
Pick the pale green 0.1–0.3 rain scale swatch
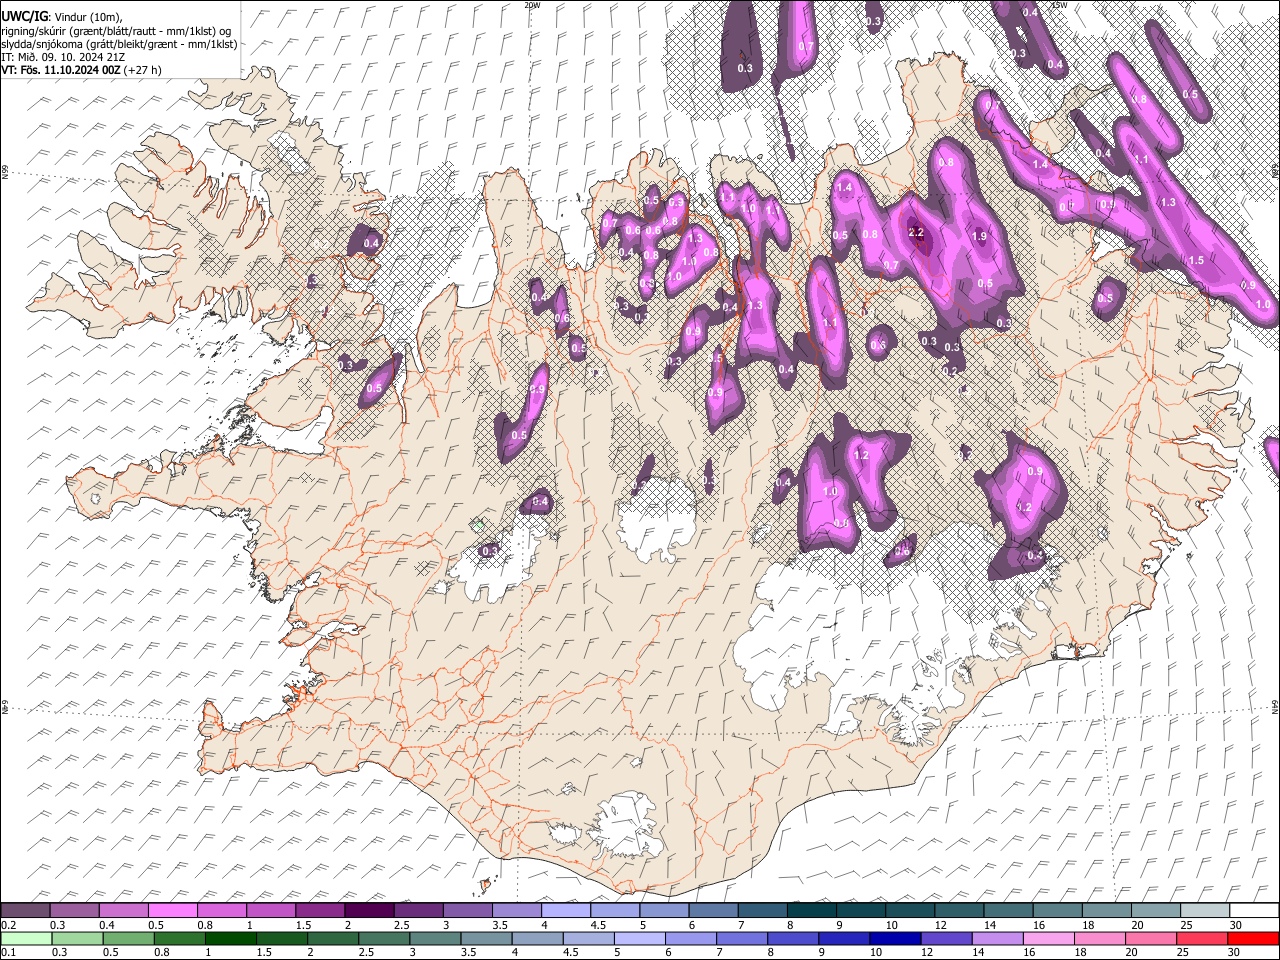tap(25, 938)
